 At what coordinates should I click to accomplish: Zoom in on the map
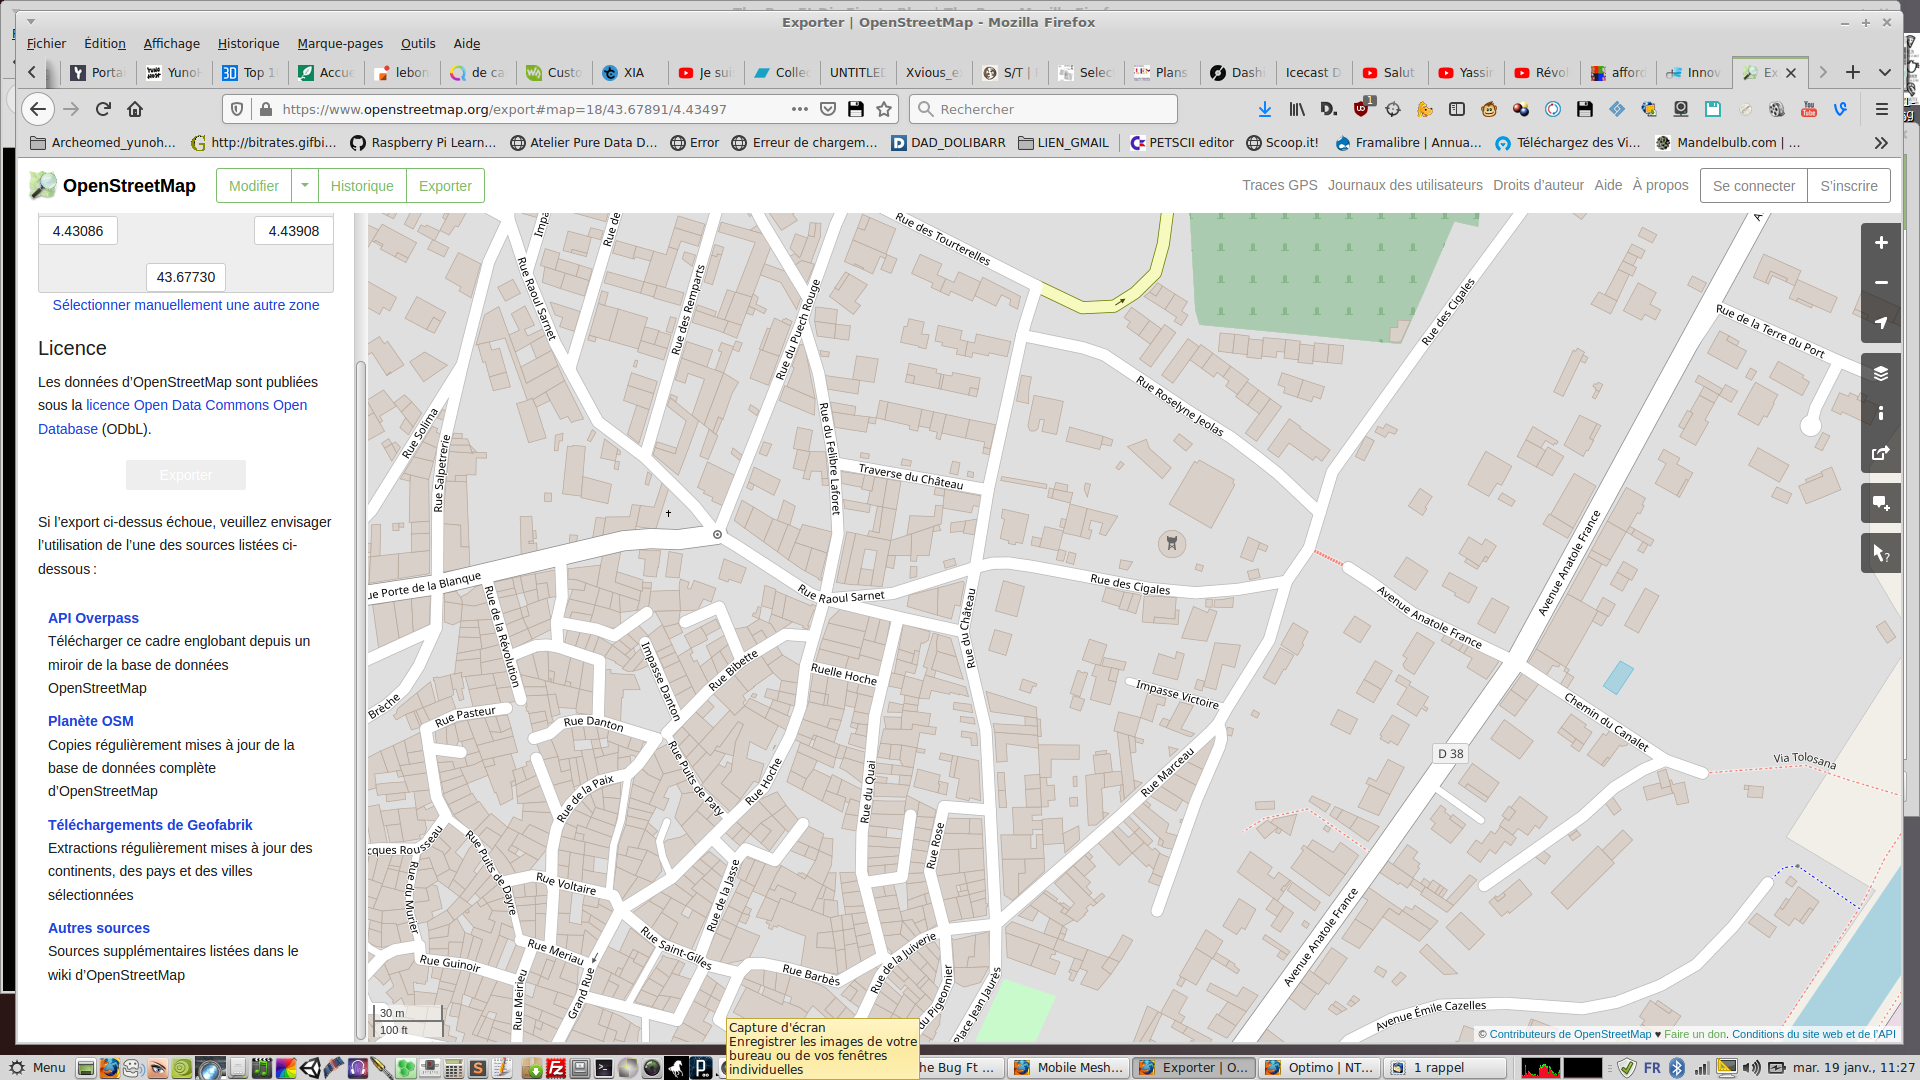(x=1880, y=243)
